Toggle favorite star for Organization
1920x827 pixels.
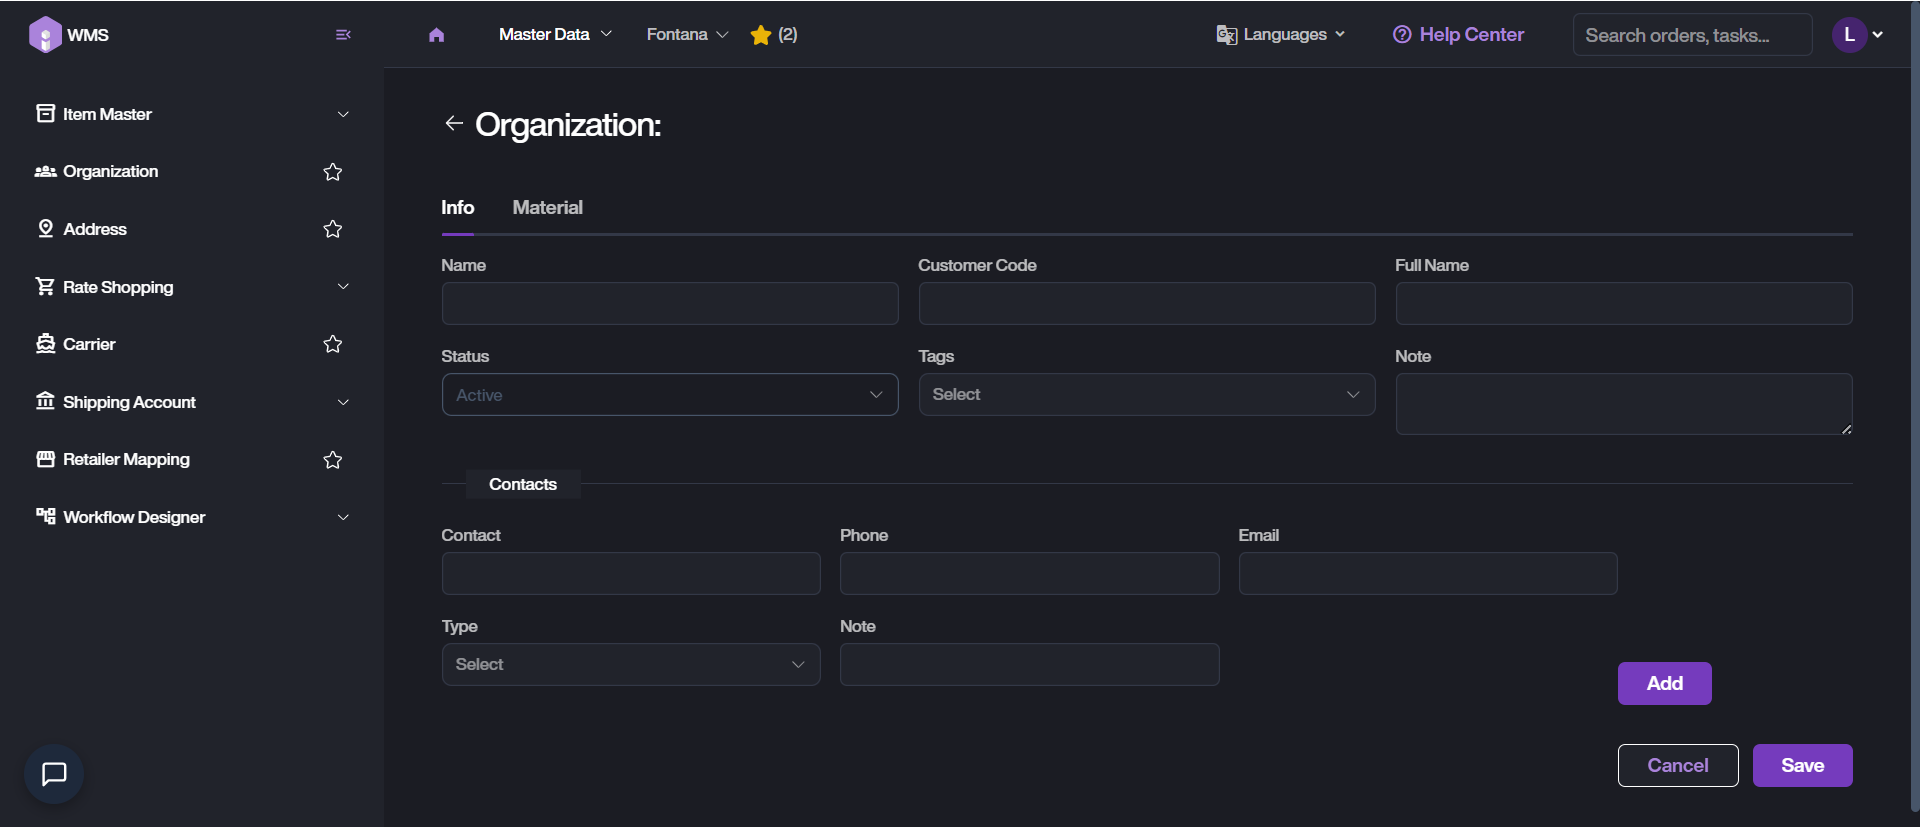[x=333, y=172]
